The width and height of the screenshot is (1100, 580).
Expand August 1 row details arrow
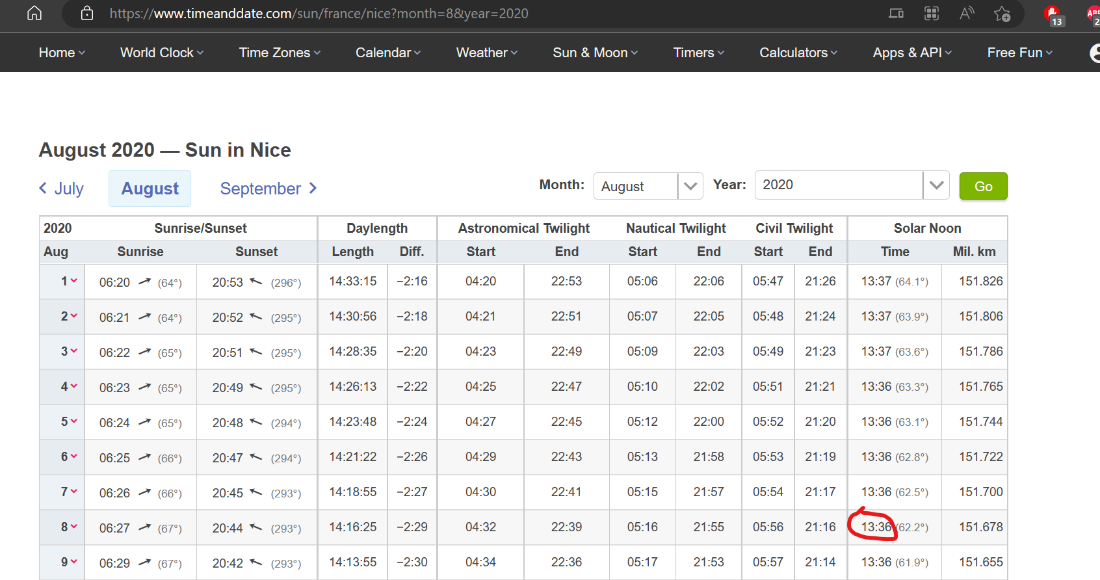68,282
